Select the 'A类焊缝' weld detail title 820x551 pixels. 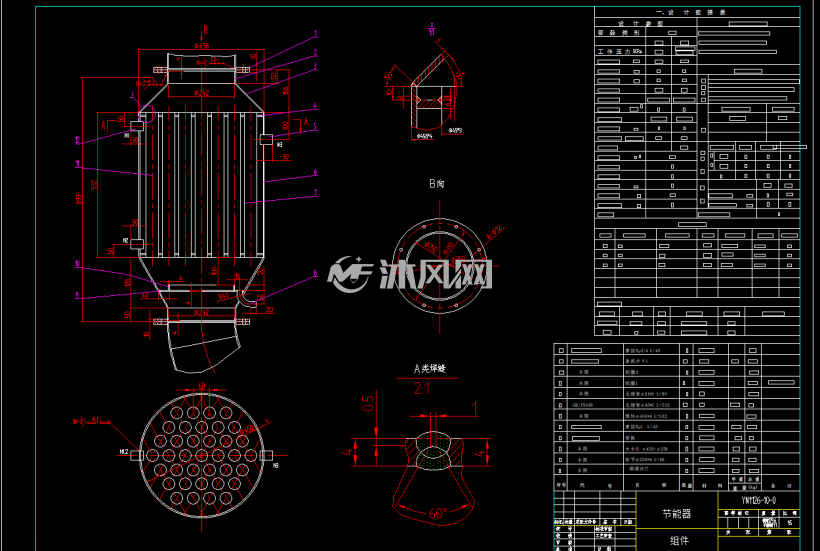click(430, 369)
